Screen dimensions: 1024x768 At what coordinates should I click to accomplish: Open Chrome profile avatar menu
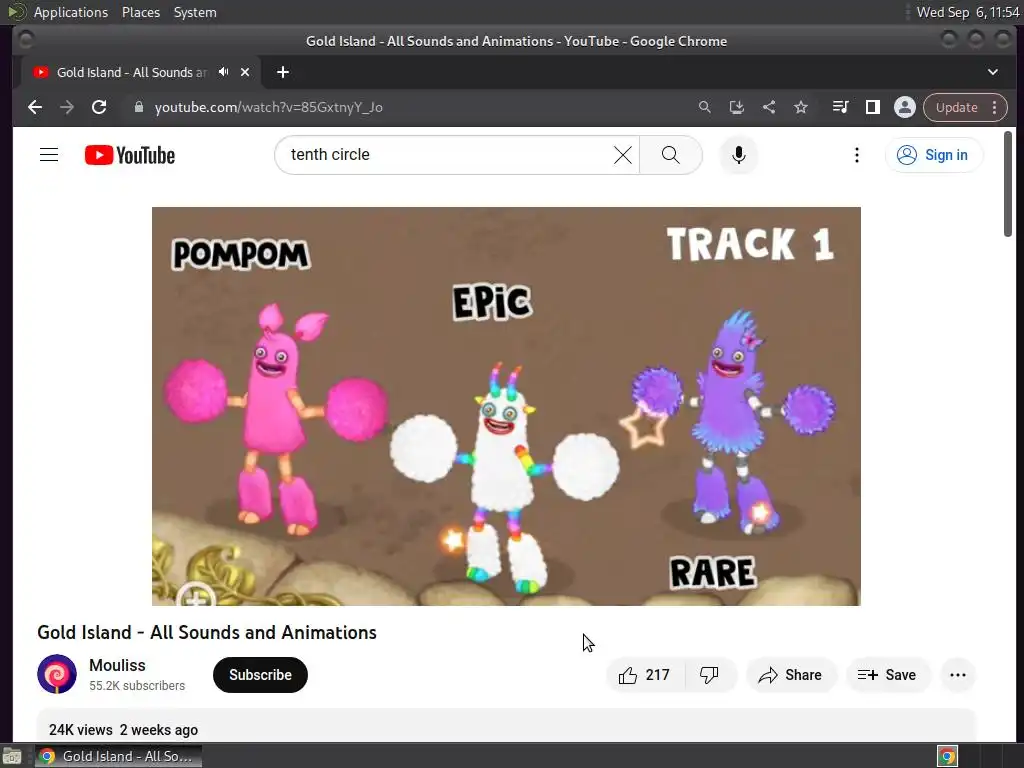click(x=904, y=107)
